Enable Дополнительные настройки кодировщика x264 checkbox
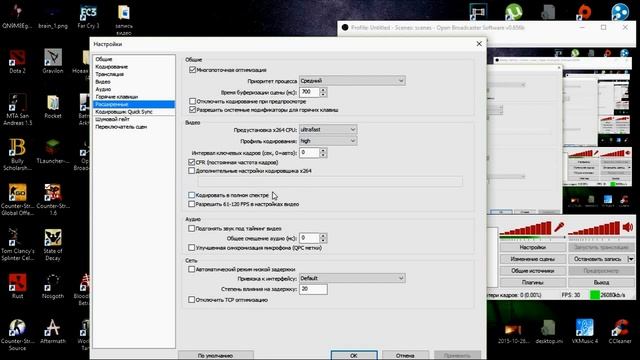 click(x=191, y=171)
